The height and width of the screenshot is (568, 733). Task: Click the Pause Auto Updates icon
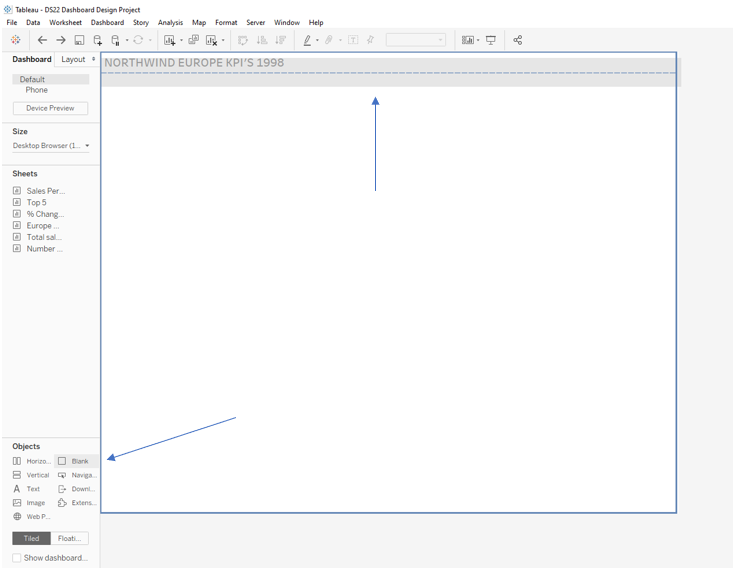(115, 40)
